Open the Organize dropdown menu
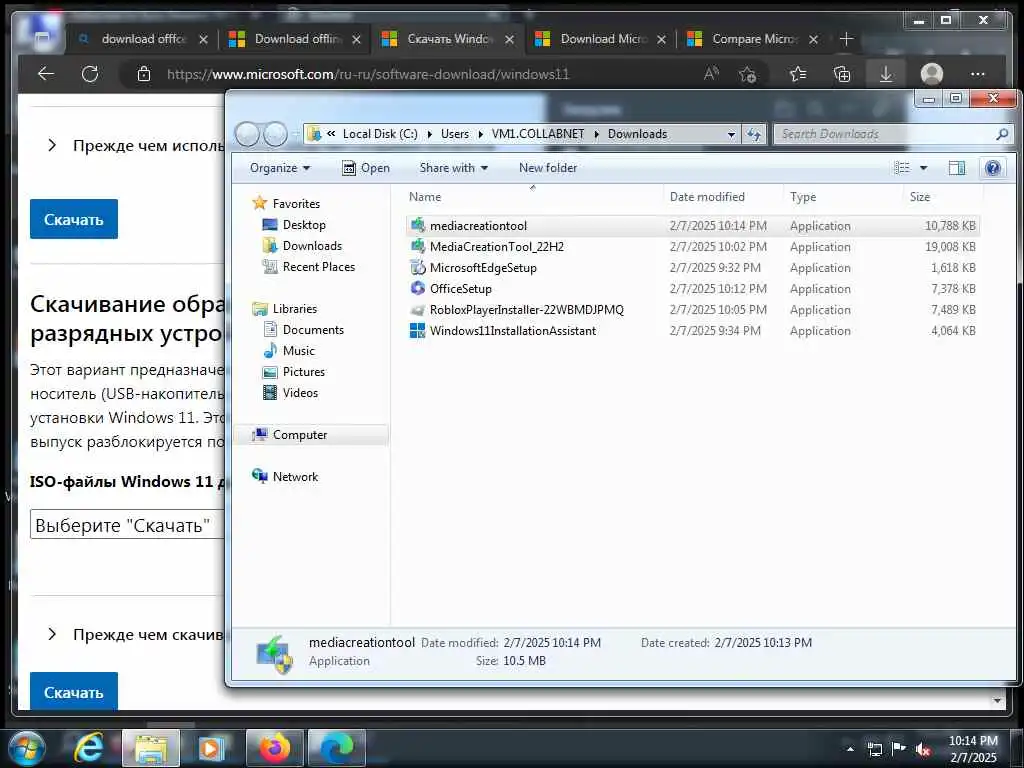Image resolution: width=1024 pixels, height=768 pixels. 280,168
